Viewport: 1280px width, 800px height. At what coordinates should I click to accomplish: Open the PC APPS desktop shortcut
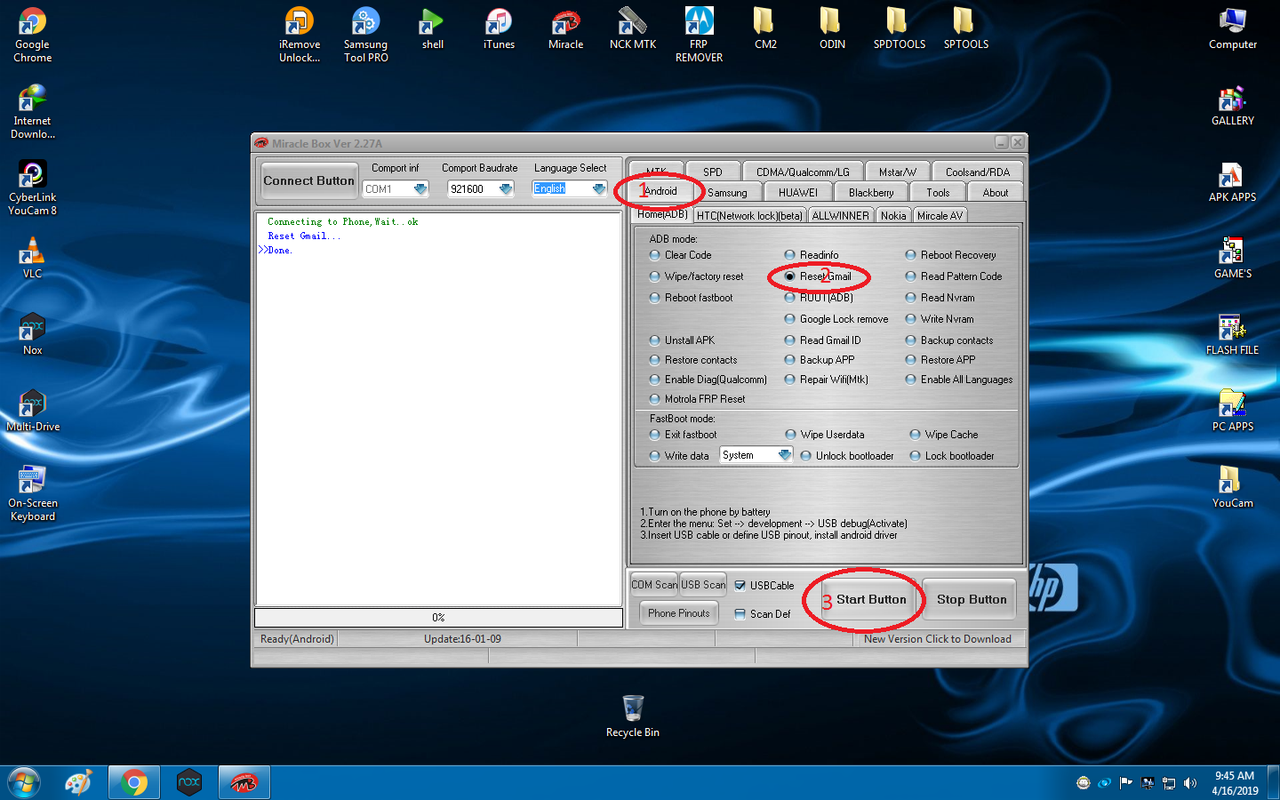1232,412
